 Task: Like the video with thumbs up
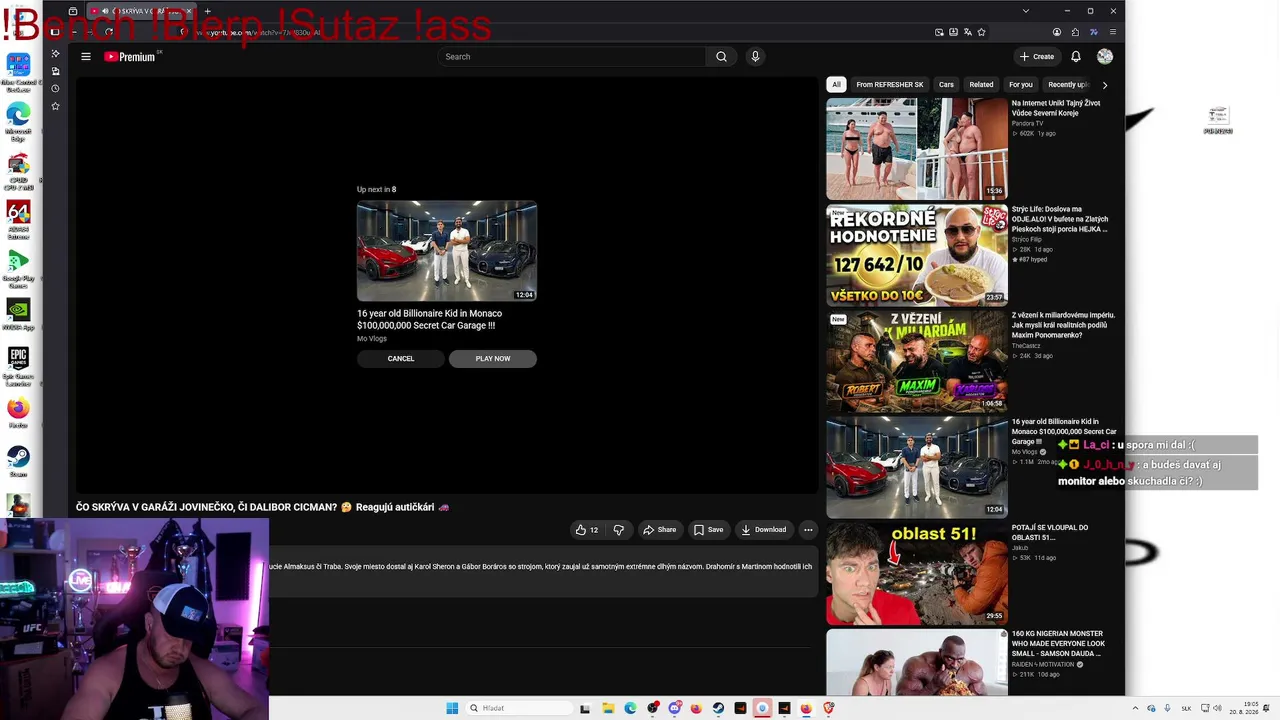point(587,530)
